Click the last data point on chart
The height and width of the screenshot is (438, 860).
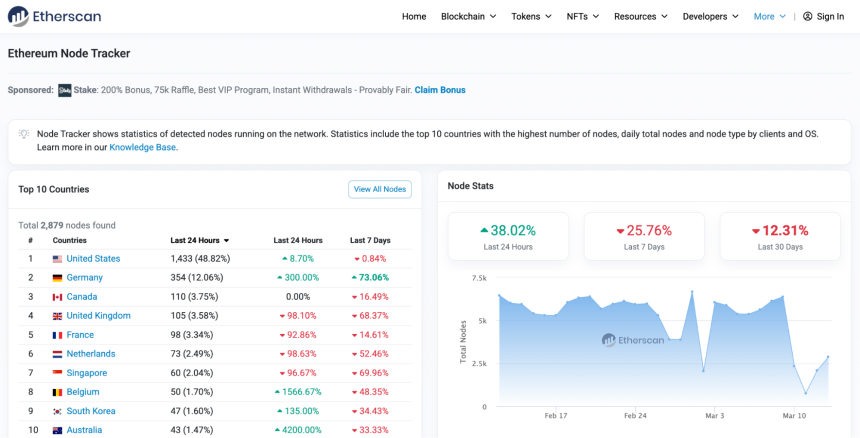click(x=828, y=357)
